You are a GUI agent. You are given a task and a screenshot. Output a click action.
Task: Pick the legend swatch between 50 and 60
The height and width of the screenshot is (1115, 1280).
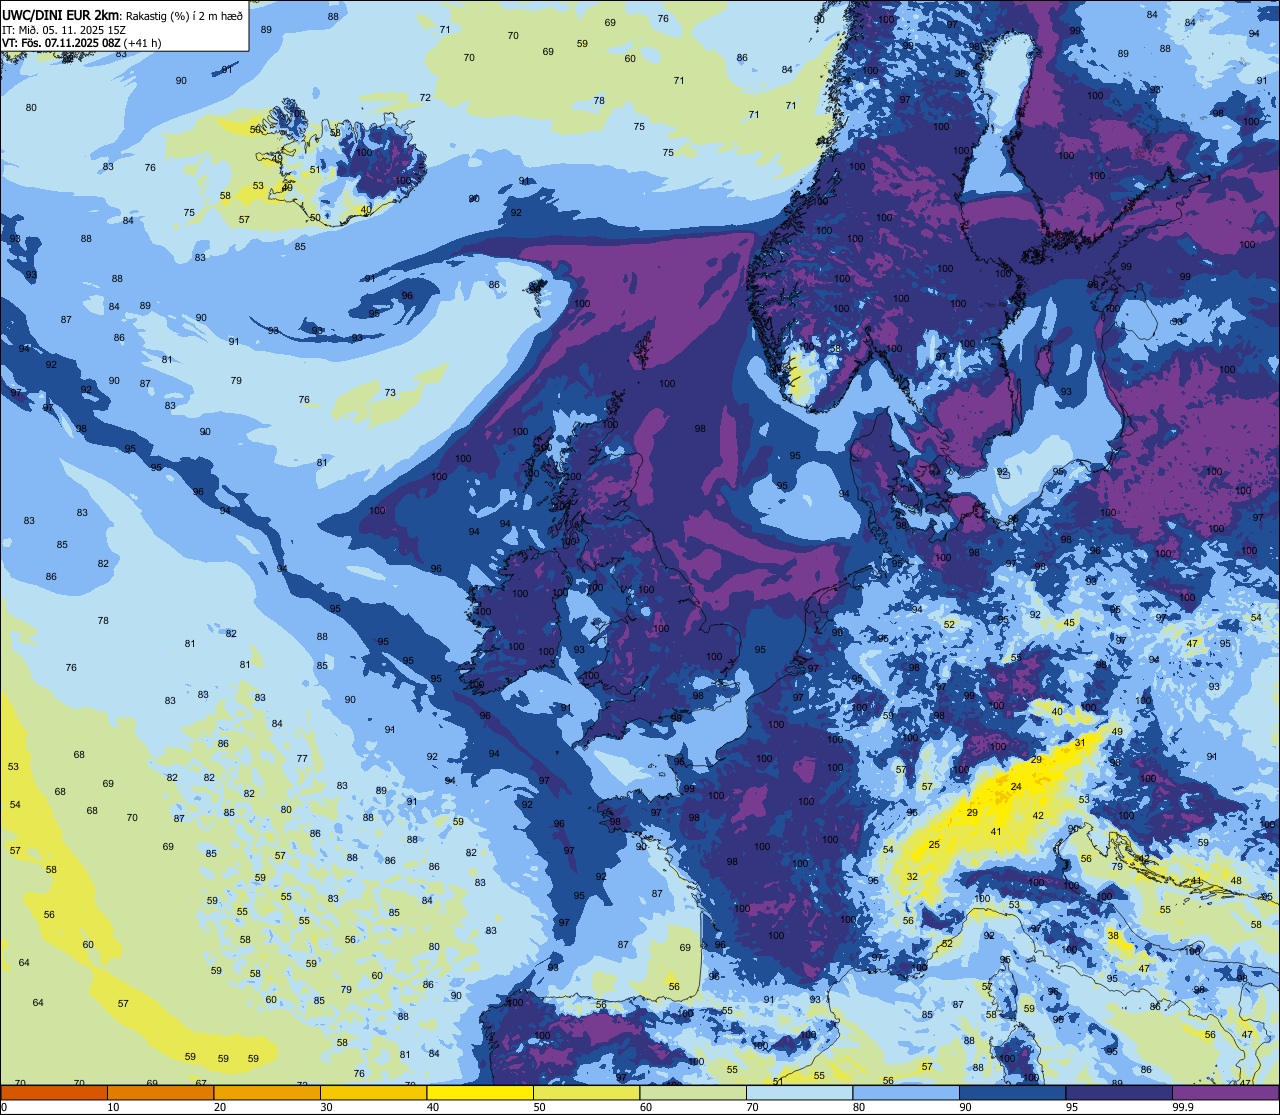click(x=586, y=1092)
